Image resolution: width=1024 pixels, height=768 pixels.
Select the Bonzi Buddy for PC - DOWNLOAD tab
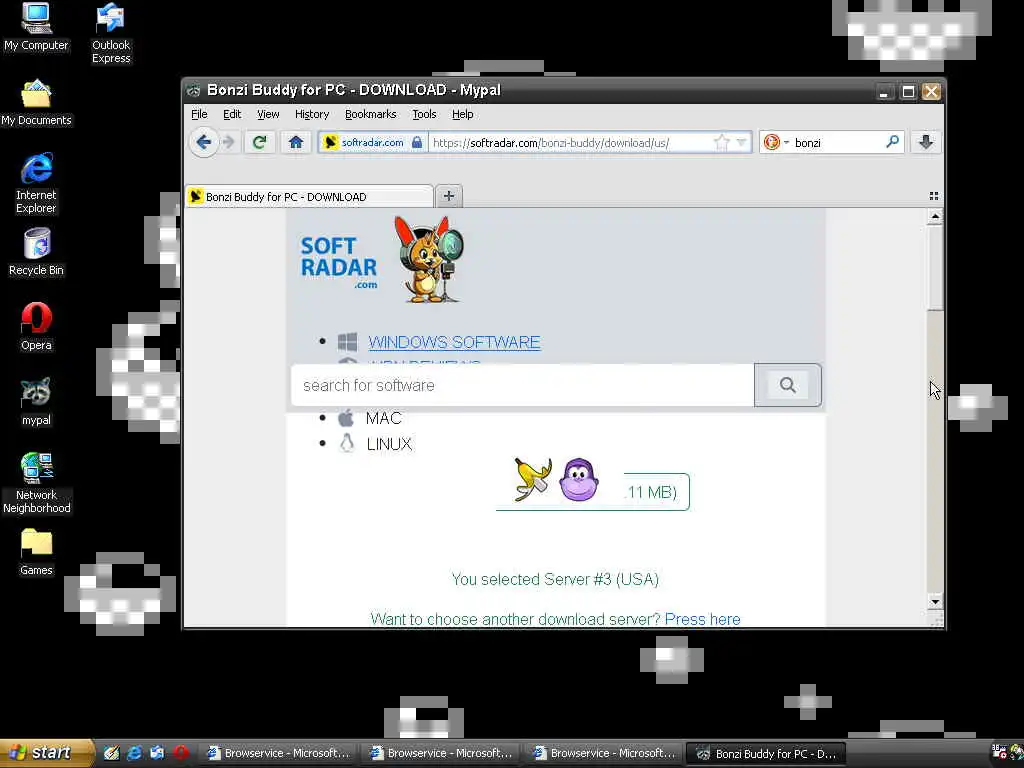[x=310, y=197]
